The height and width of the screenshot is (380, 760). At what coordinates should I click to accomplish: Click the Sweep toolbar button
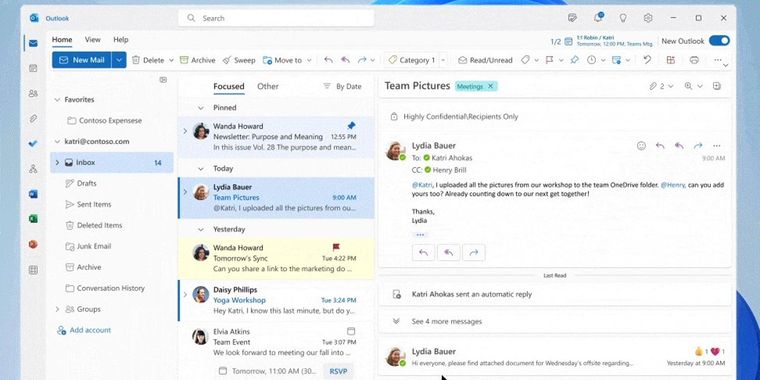(x=239, y=60)
